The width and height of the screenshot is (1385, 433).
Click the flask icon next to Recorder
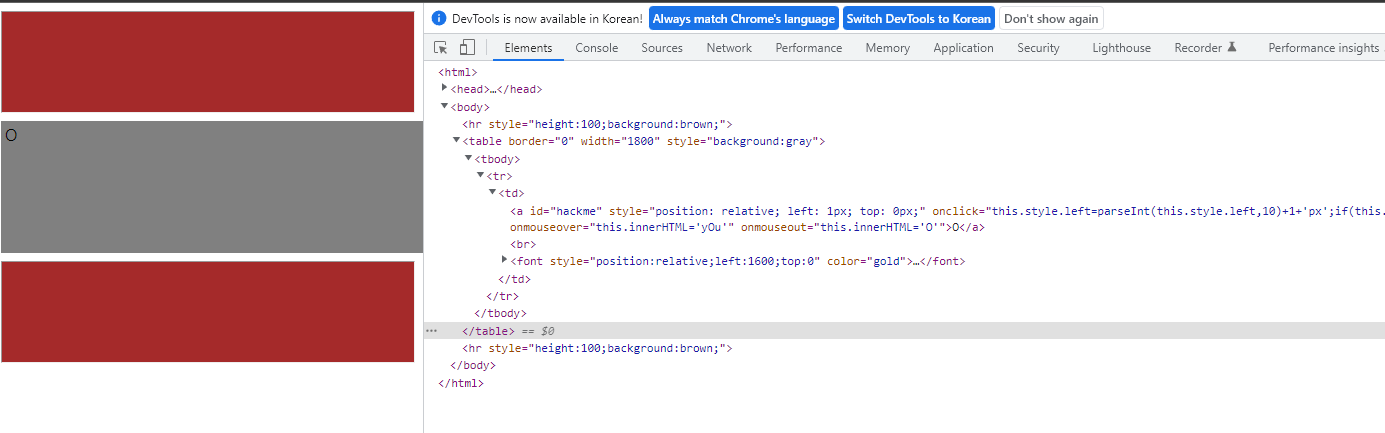tap(1232, 47)
